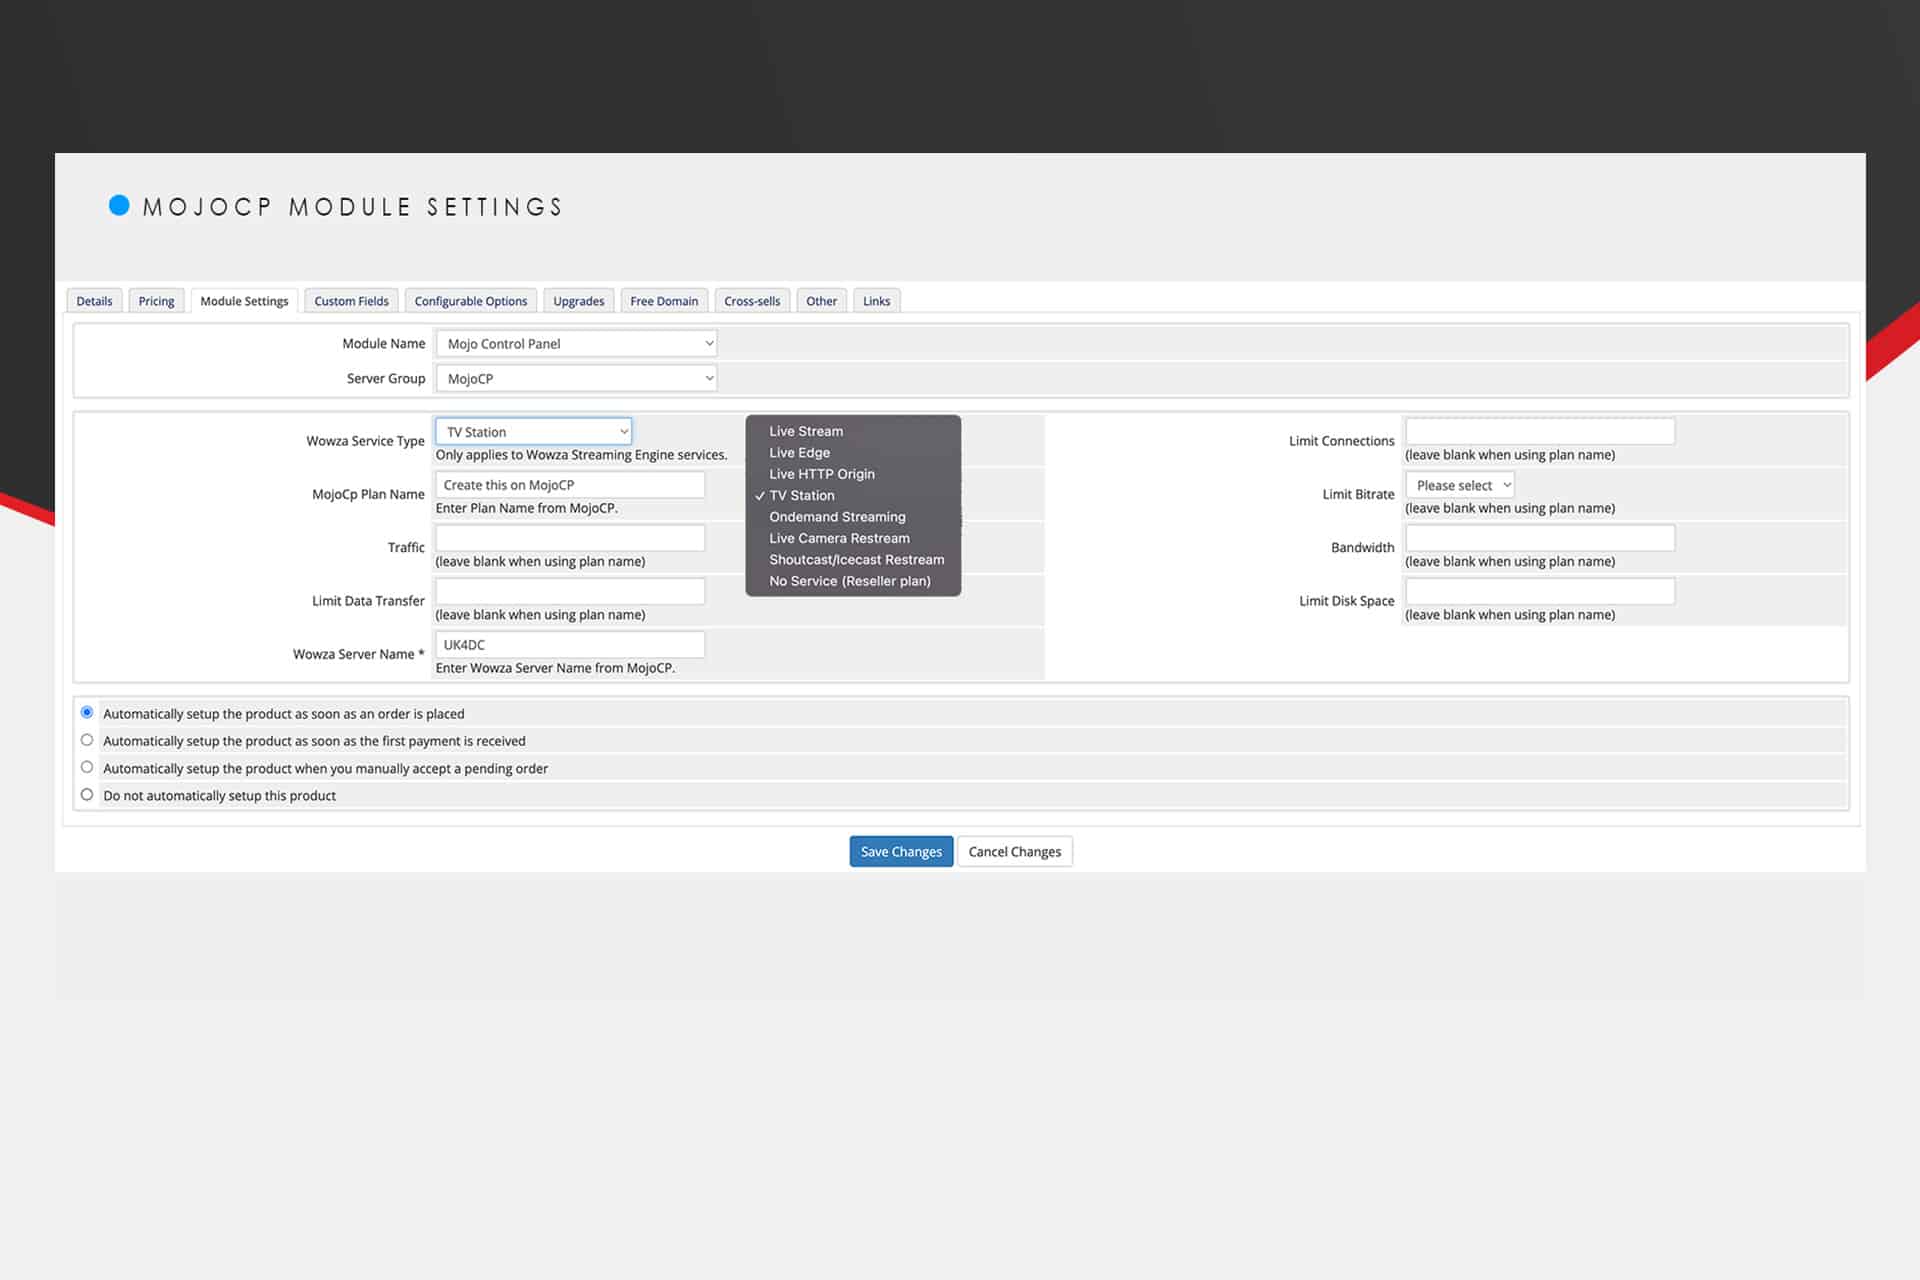The width and height of the screenshot is (1920, 1280).
Task: Focus the MojoCp Plan Name field
Action: (x=570, y=485)
